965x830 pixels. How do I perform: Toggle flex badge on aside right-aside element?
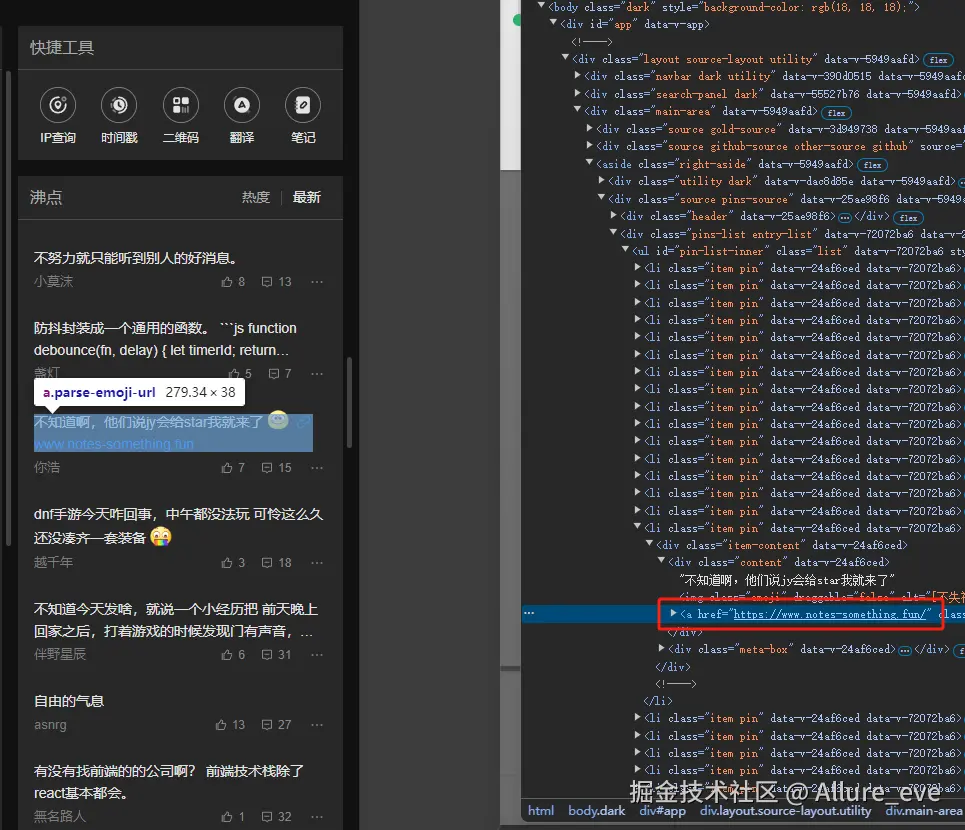[872, 164]
